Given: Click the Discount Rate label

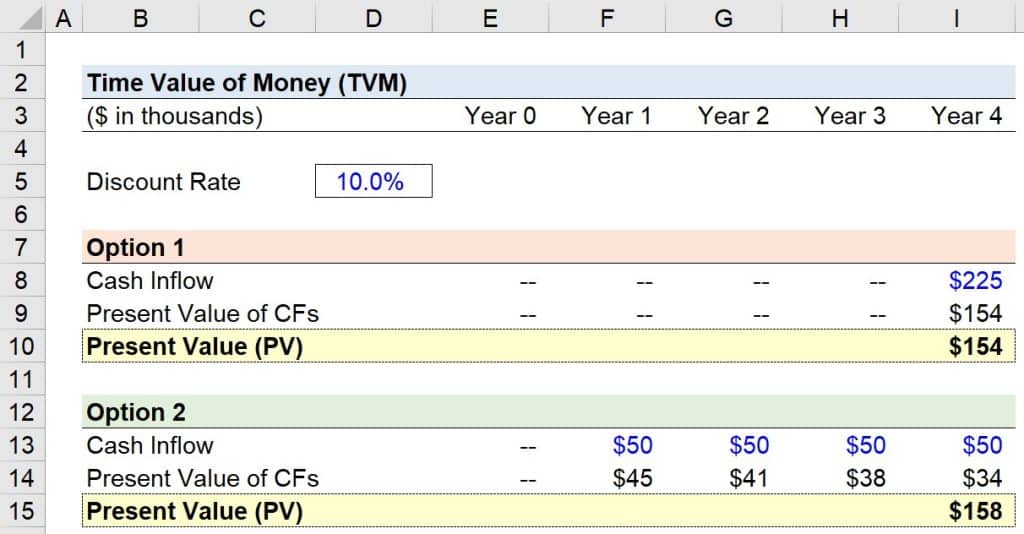Looking at the screenshot, I should tap(163, 181).
